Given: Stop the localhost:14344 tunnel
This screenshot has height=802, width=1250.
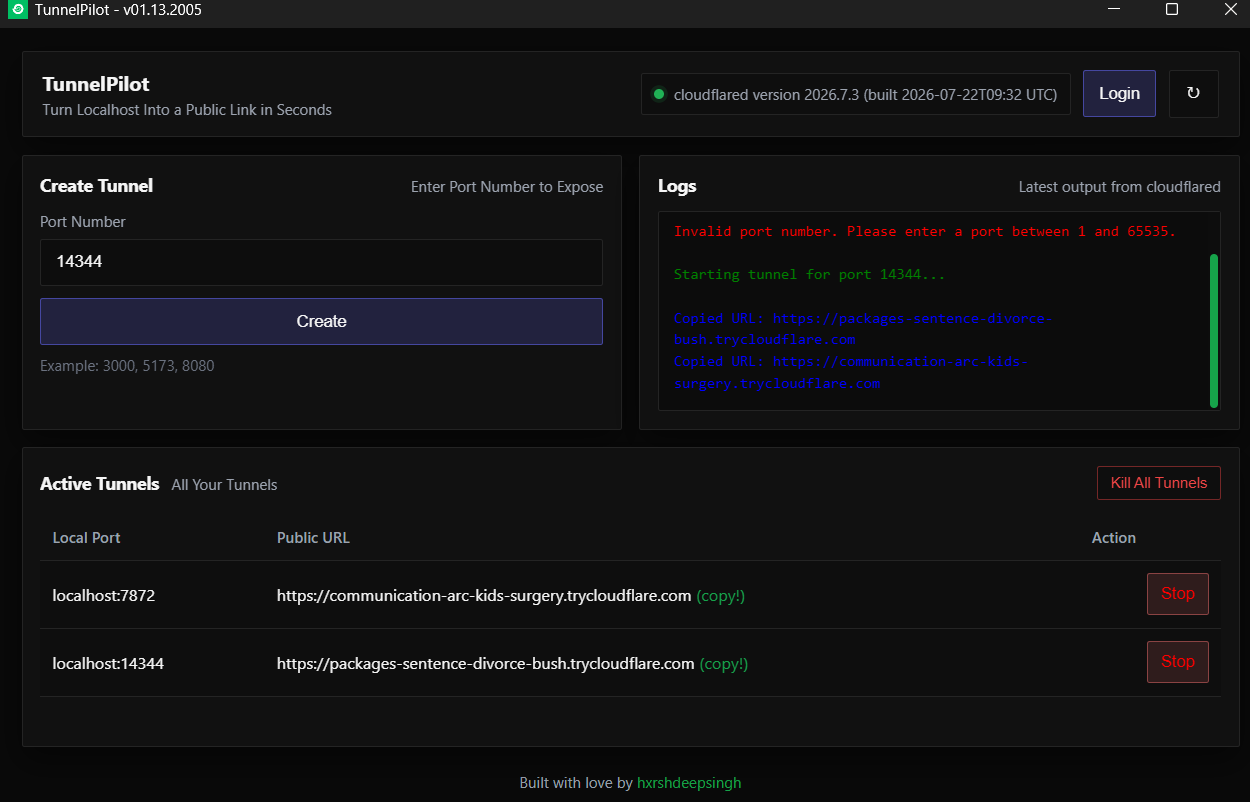Looking at the screenshot, I should 1177,662.
